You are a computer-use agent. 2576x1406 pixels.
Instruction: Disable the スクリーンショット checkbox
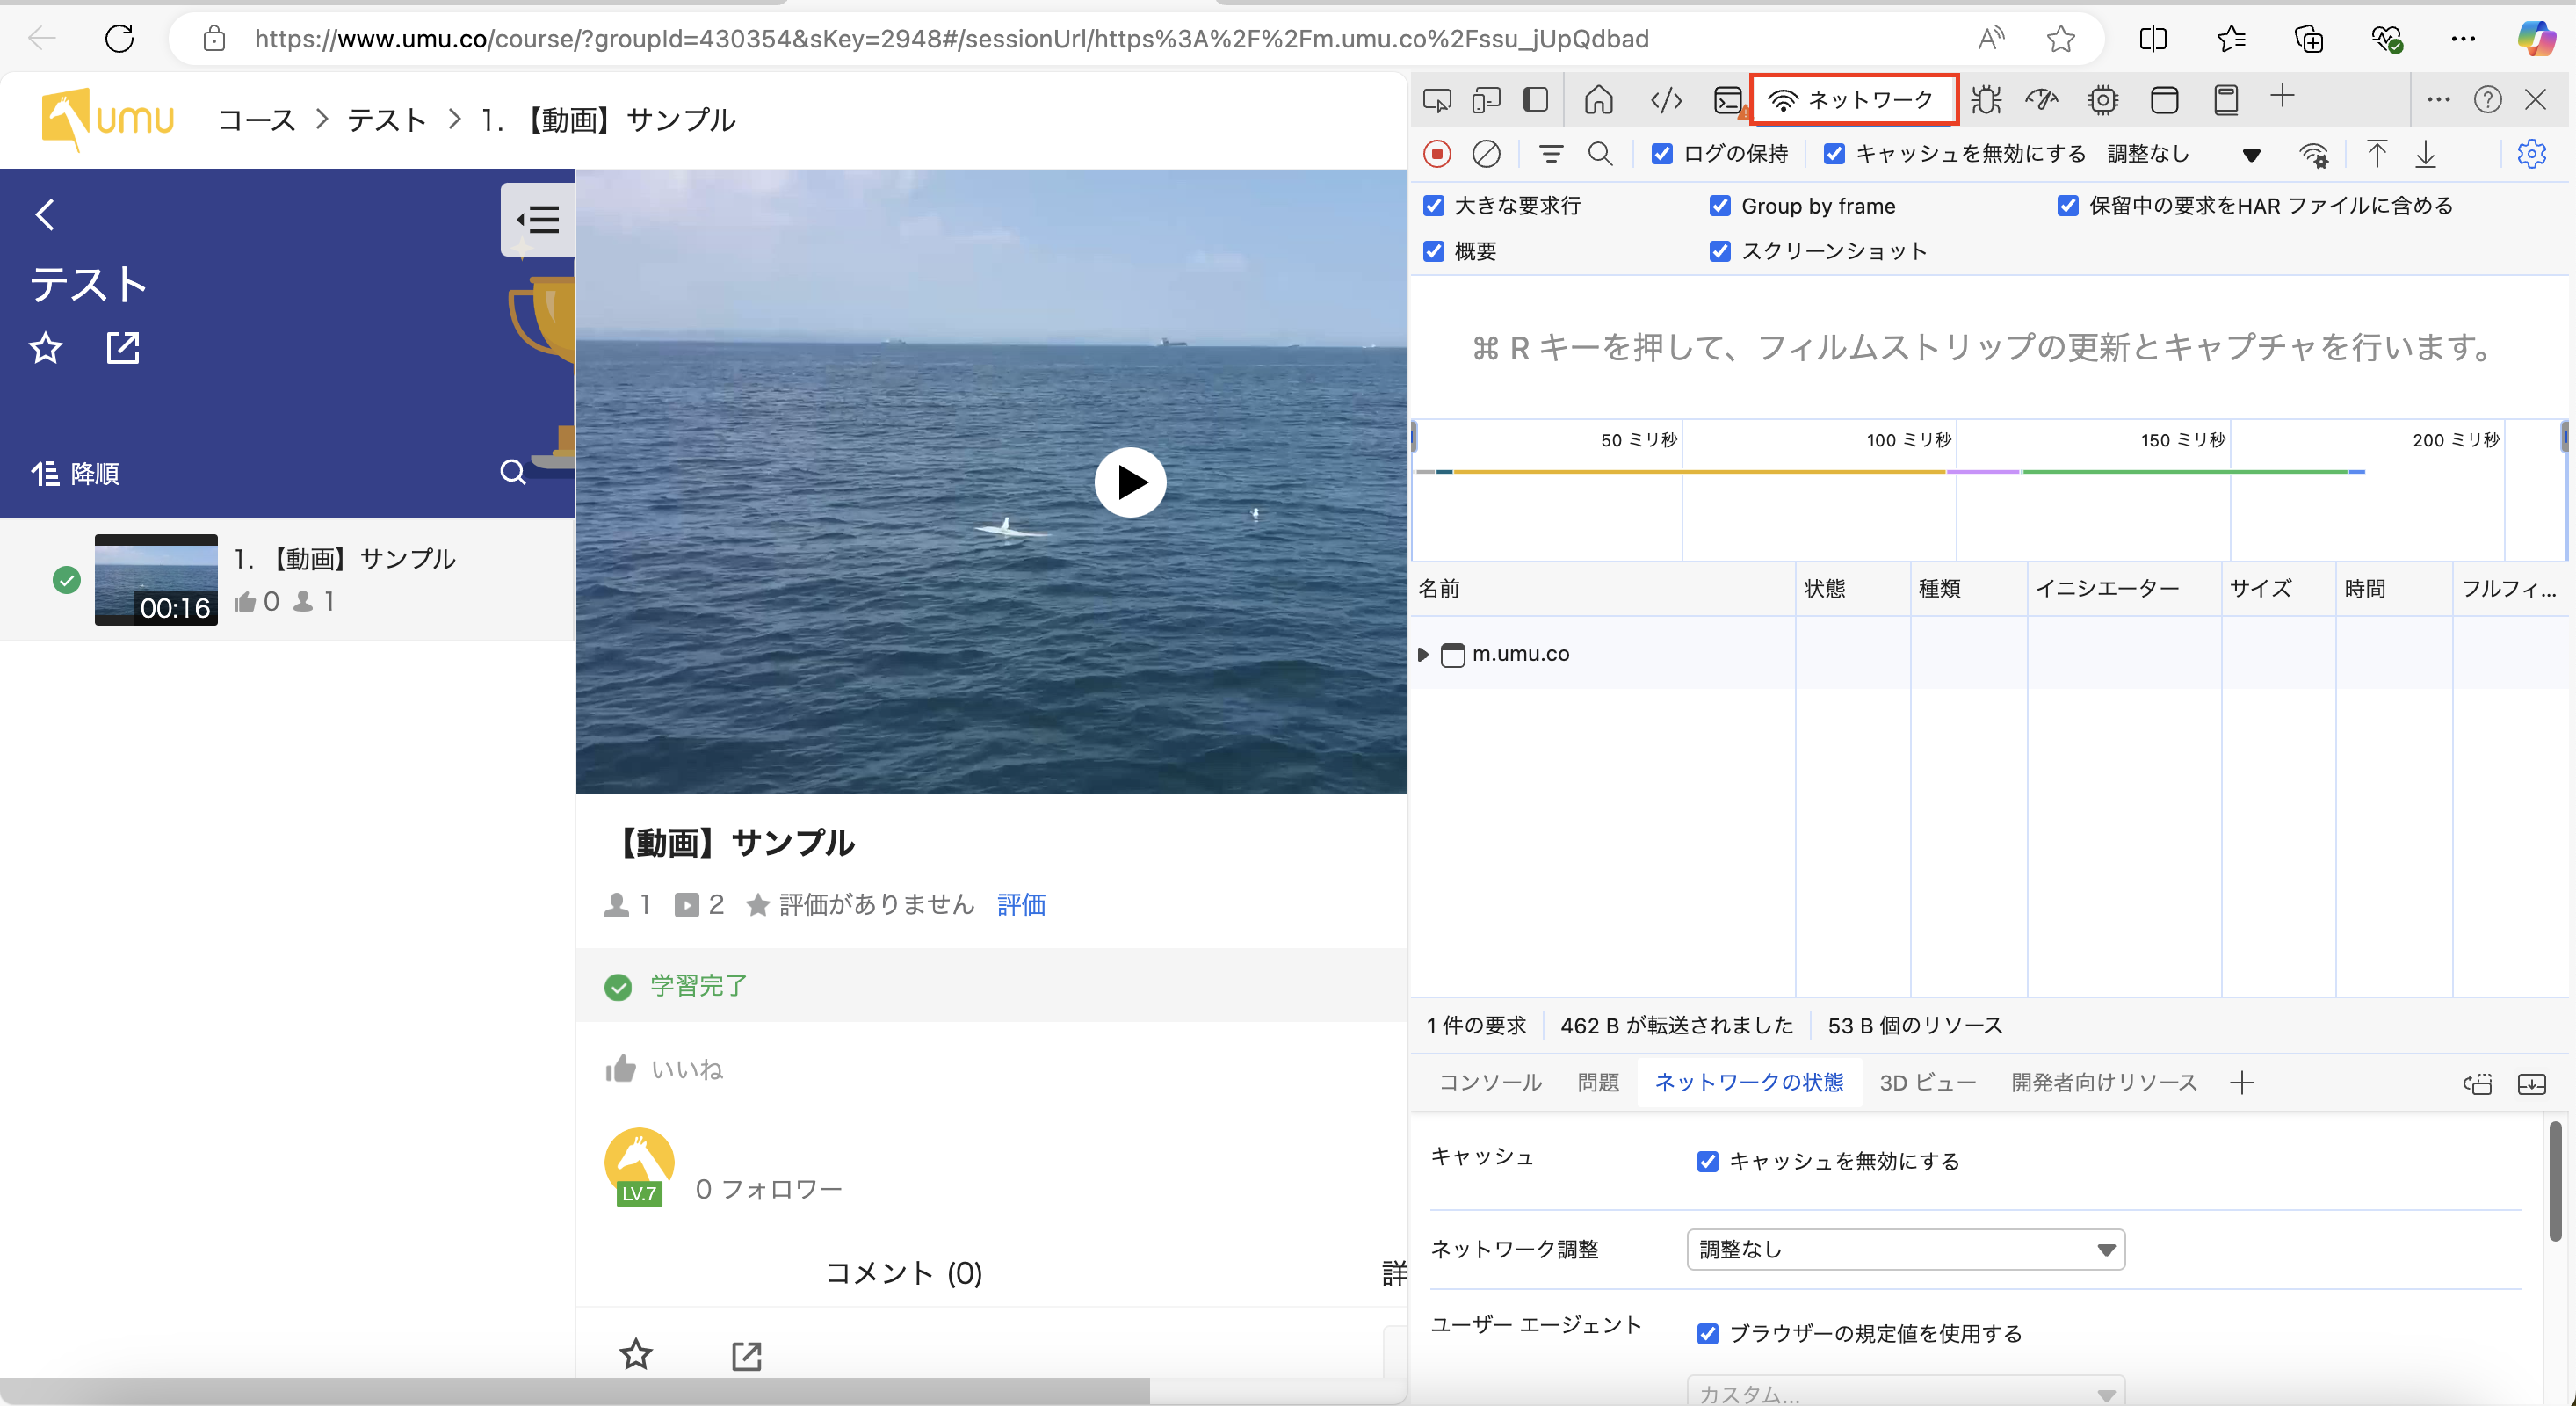(x=1720, y=251)
